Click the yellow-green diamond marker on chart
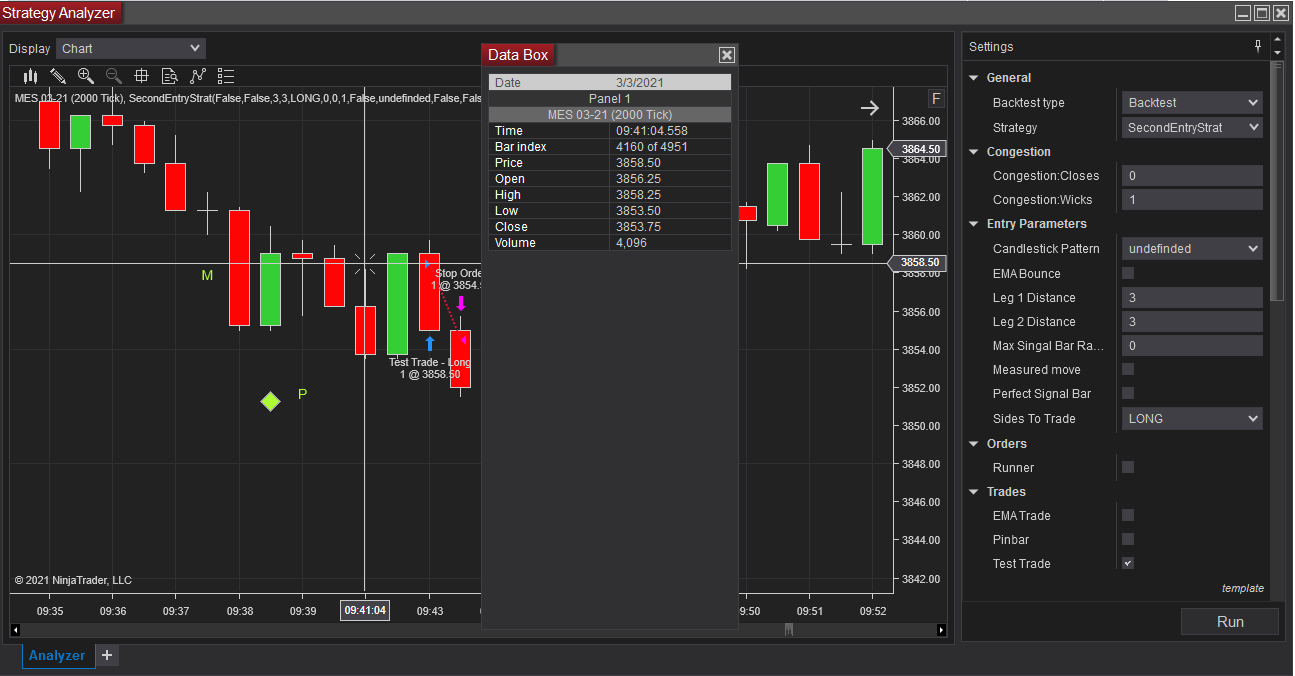 tap(270, 401)
